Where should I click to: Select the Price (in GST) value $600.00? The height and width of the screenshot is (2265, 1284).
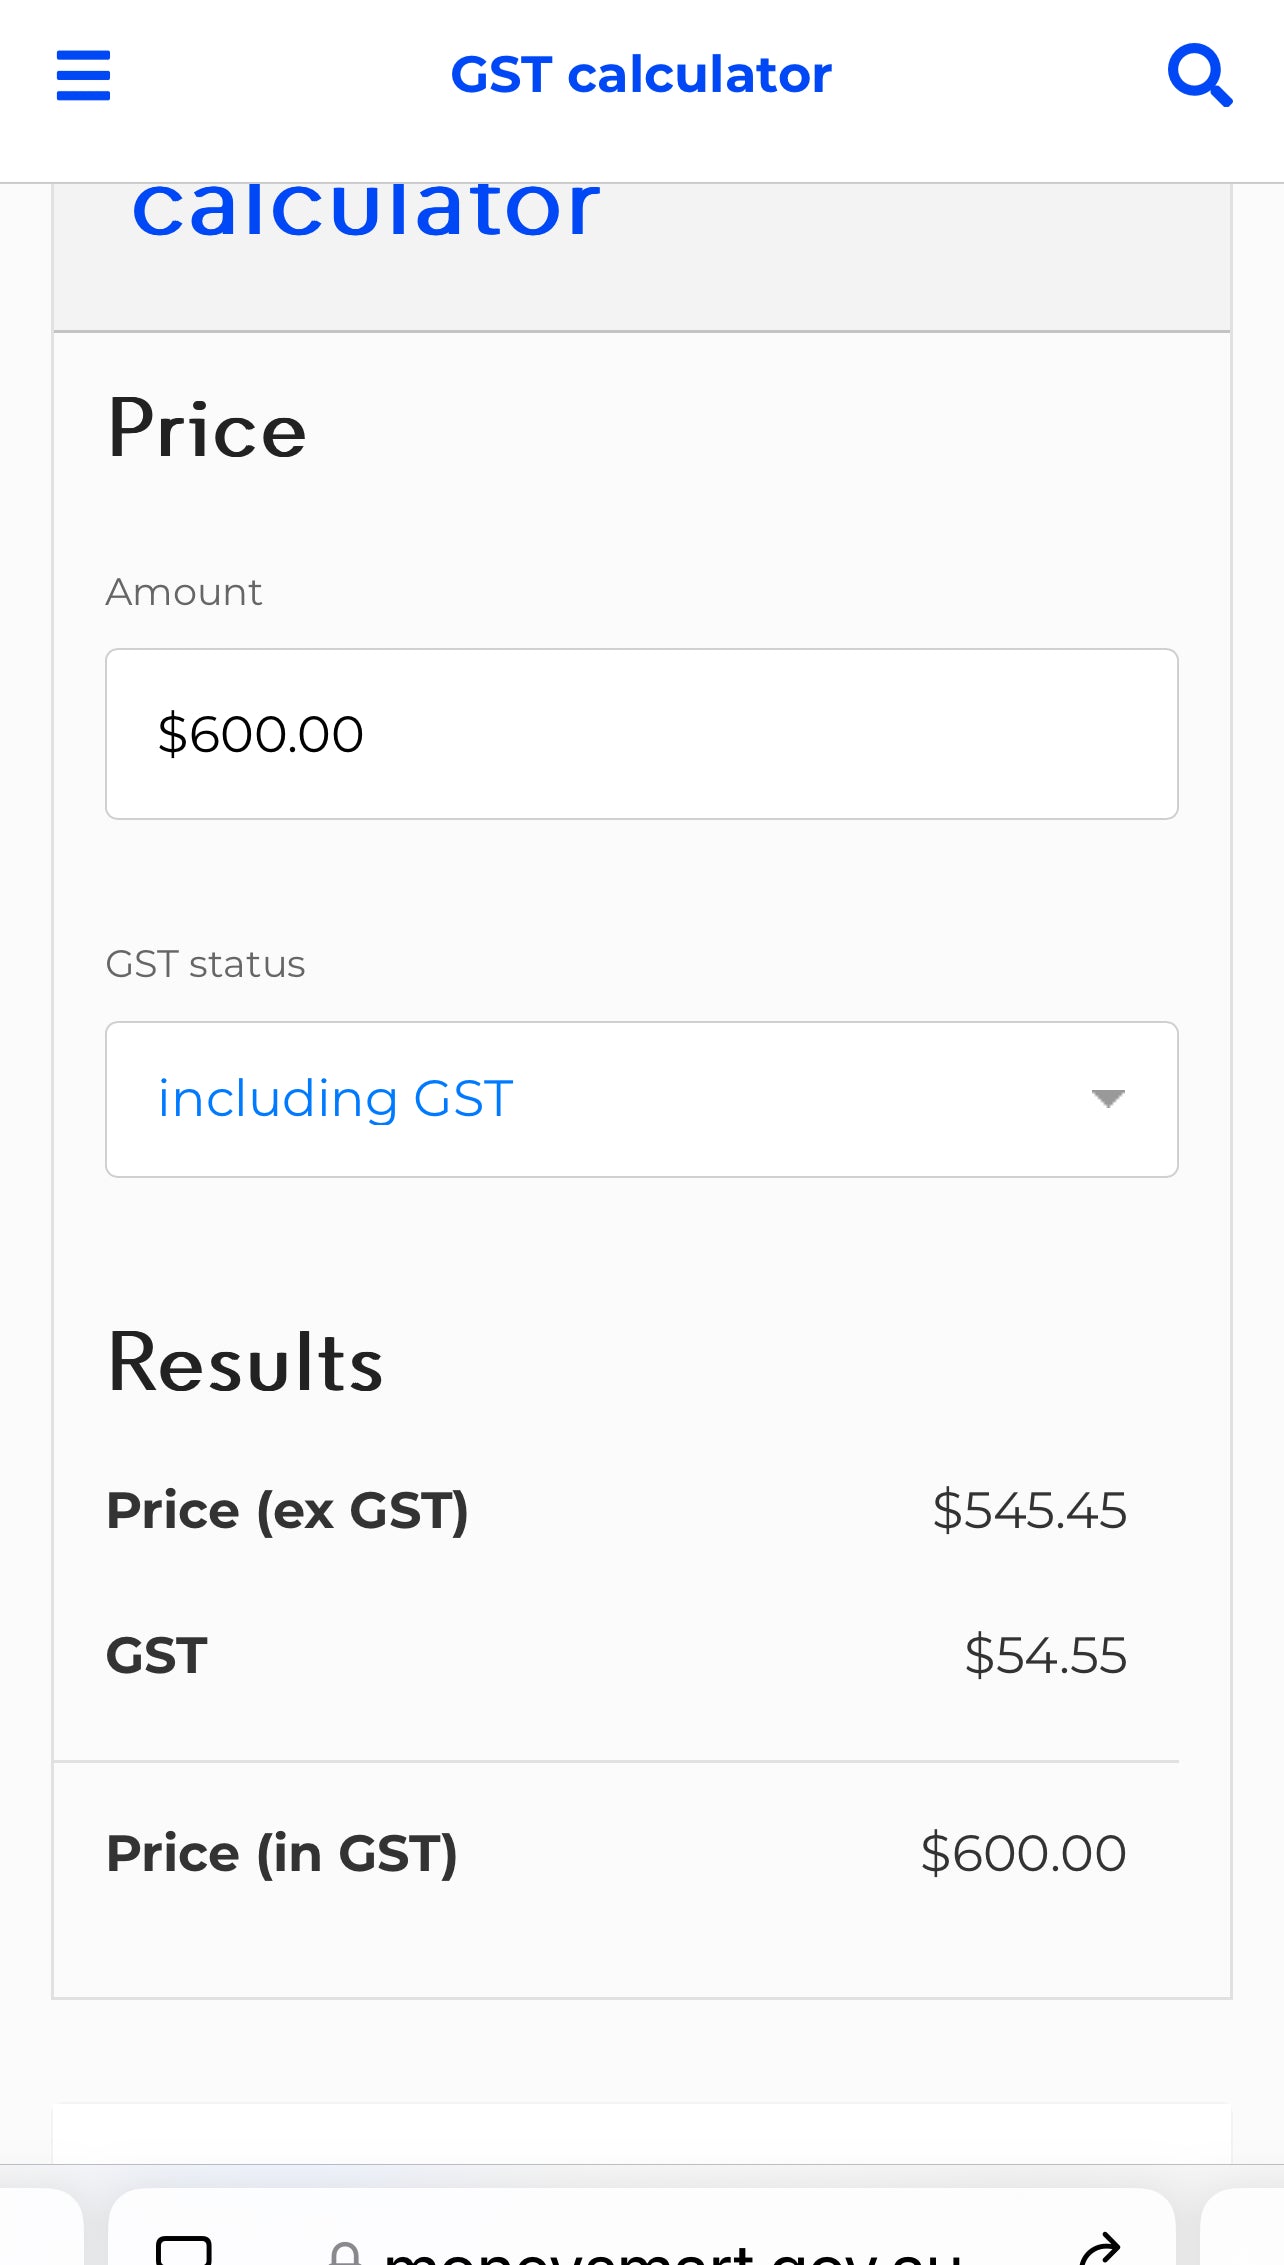[x=1023, y=1853]
